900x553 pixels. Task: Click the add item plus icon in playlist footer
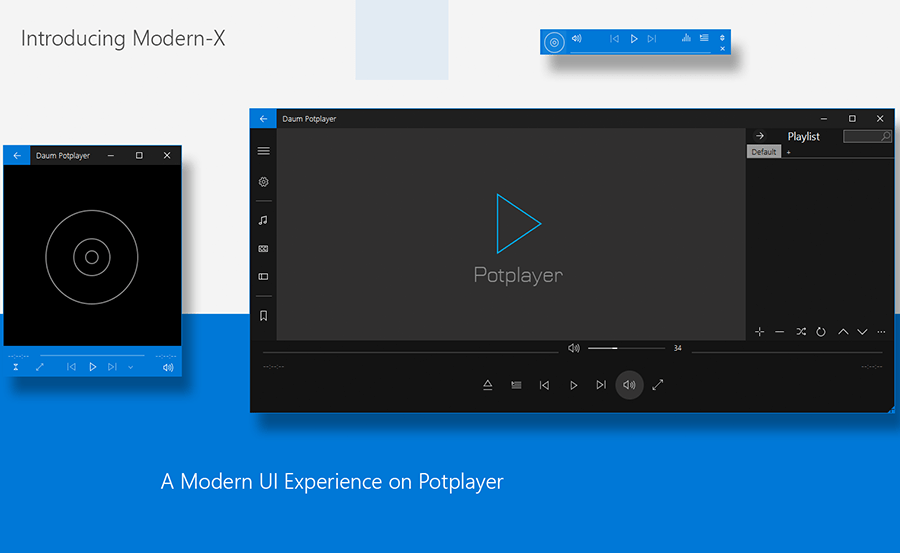click(x=759, y=332)
